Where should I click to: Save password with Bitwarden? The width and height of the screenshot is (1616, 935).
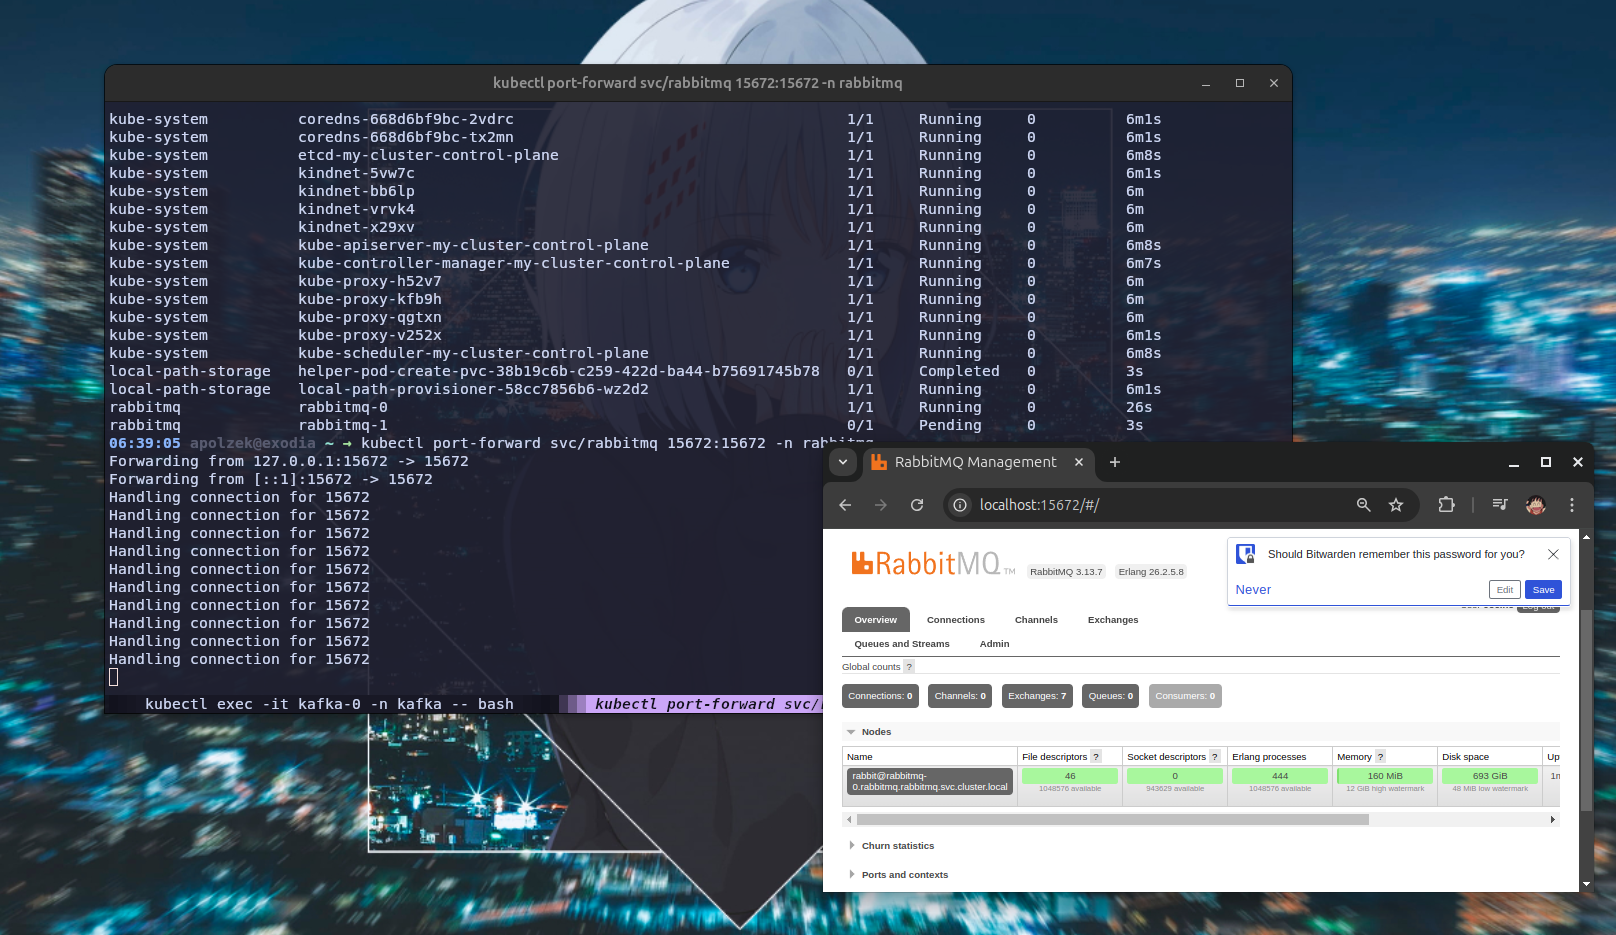(x=1544, y=590)
